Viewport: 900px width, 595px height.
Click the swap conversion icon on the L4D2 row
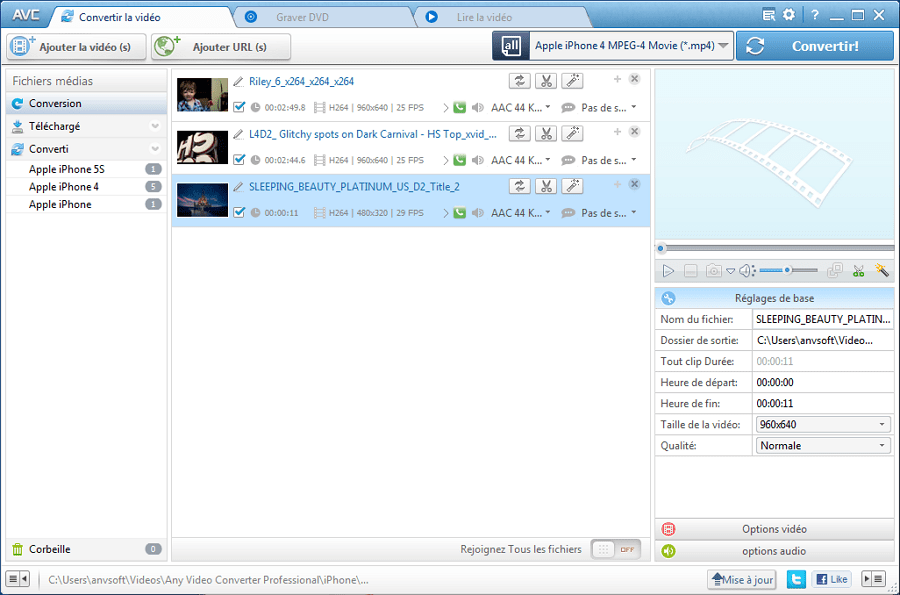(x=519, y=133)
